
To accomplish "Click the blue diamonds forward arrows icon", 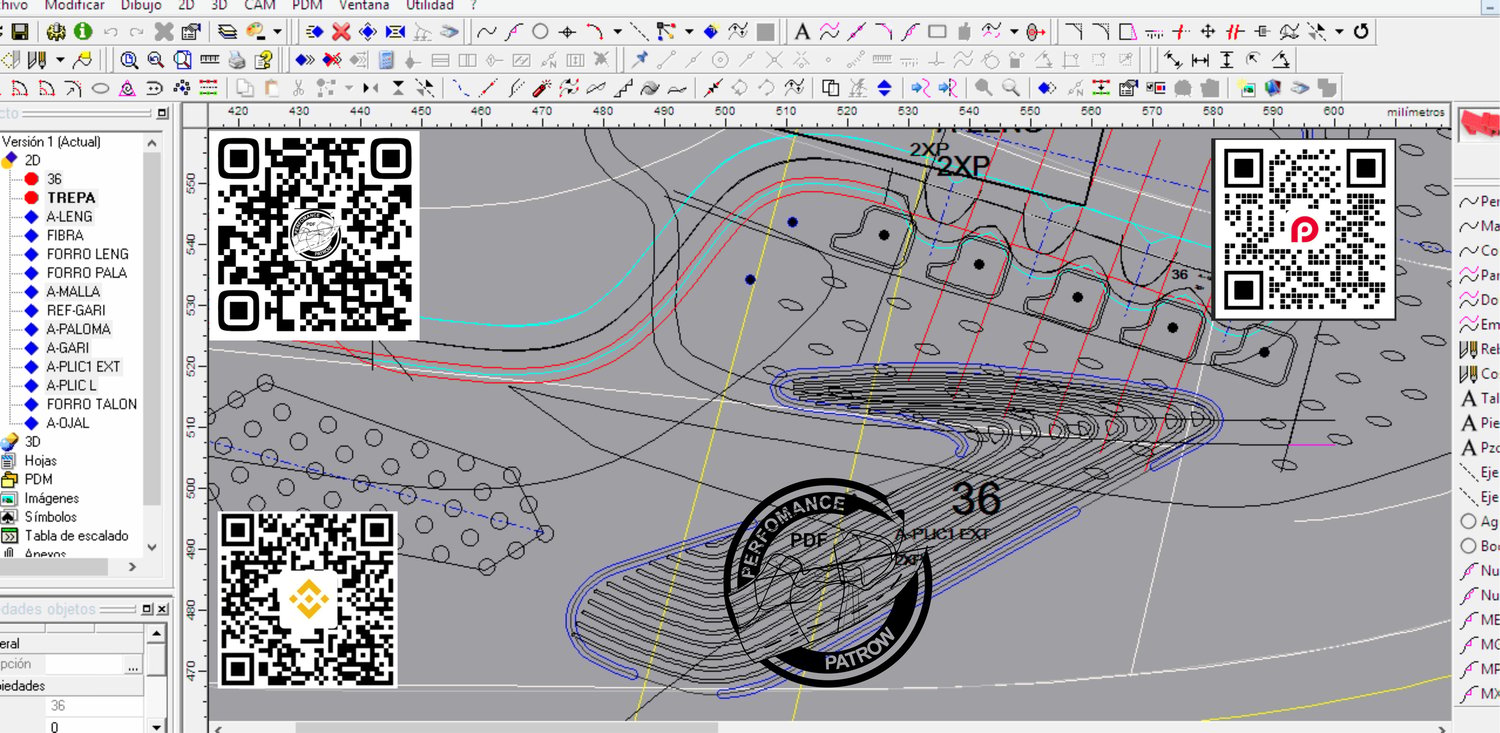I will click(x=306, y=60).
